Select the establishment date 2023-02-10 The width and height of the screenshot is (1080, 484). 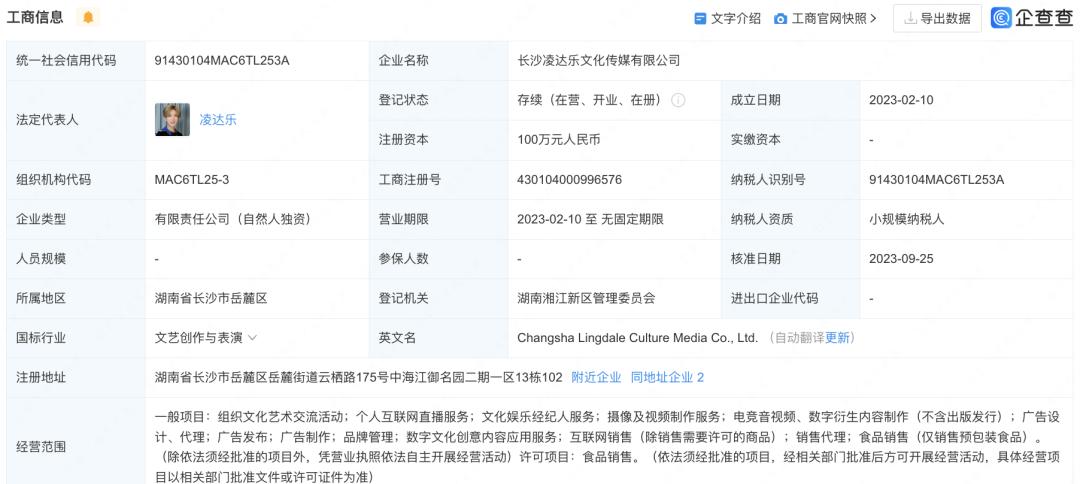coord(901,101)
